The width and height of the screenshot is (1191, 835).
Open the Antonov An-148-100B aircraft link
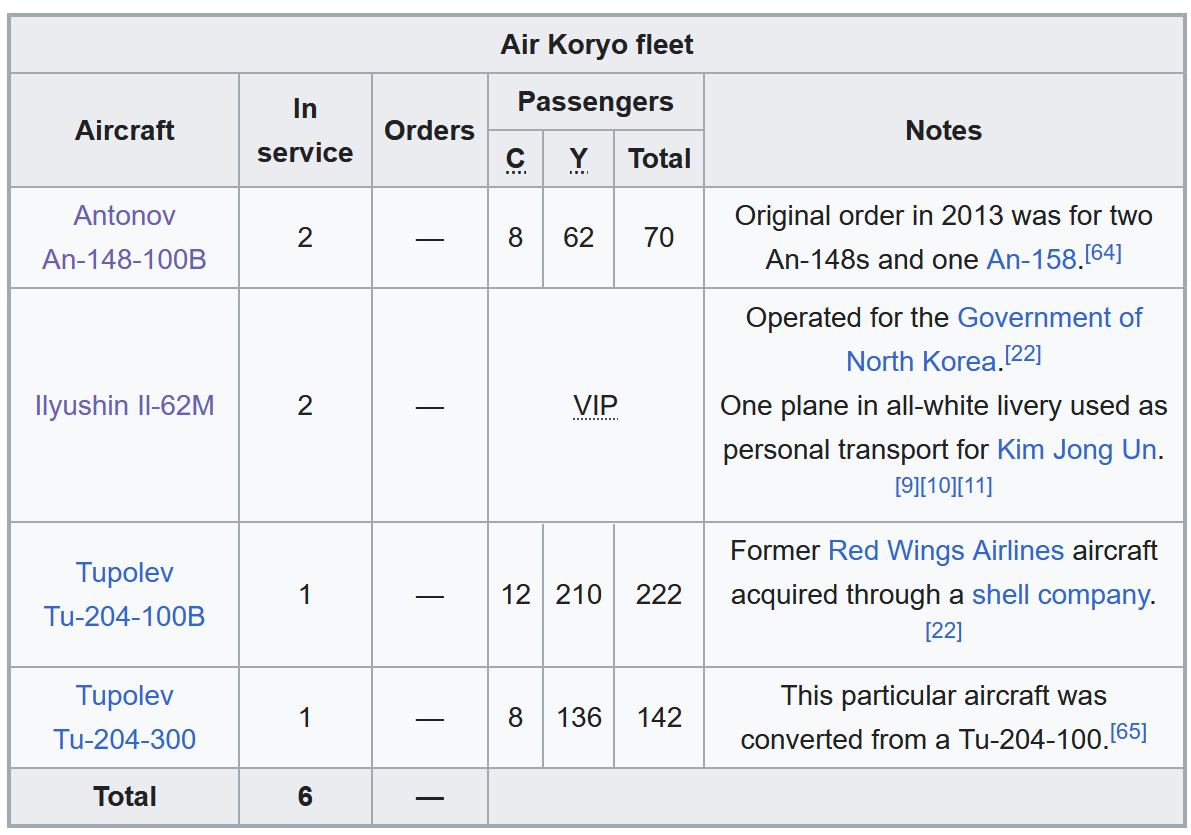[x=124, y=238]
